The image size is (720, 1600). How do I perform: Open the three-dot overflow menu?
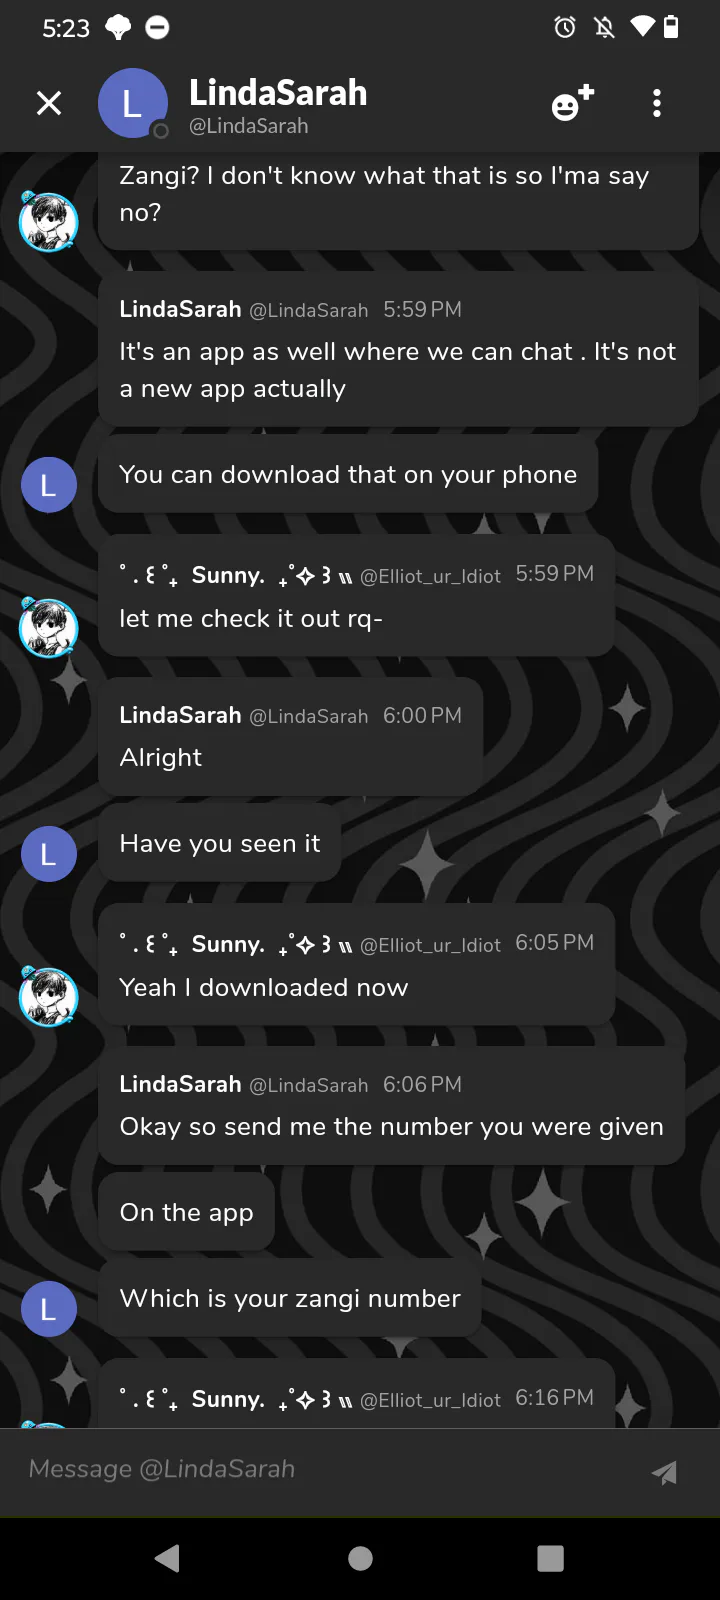click(657, 103)
